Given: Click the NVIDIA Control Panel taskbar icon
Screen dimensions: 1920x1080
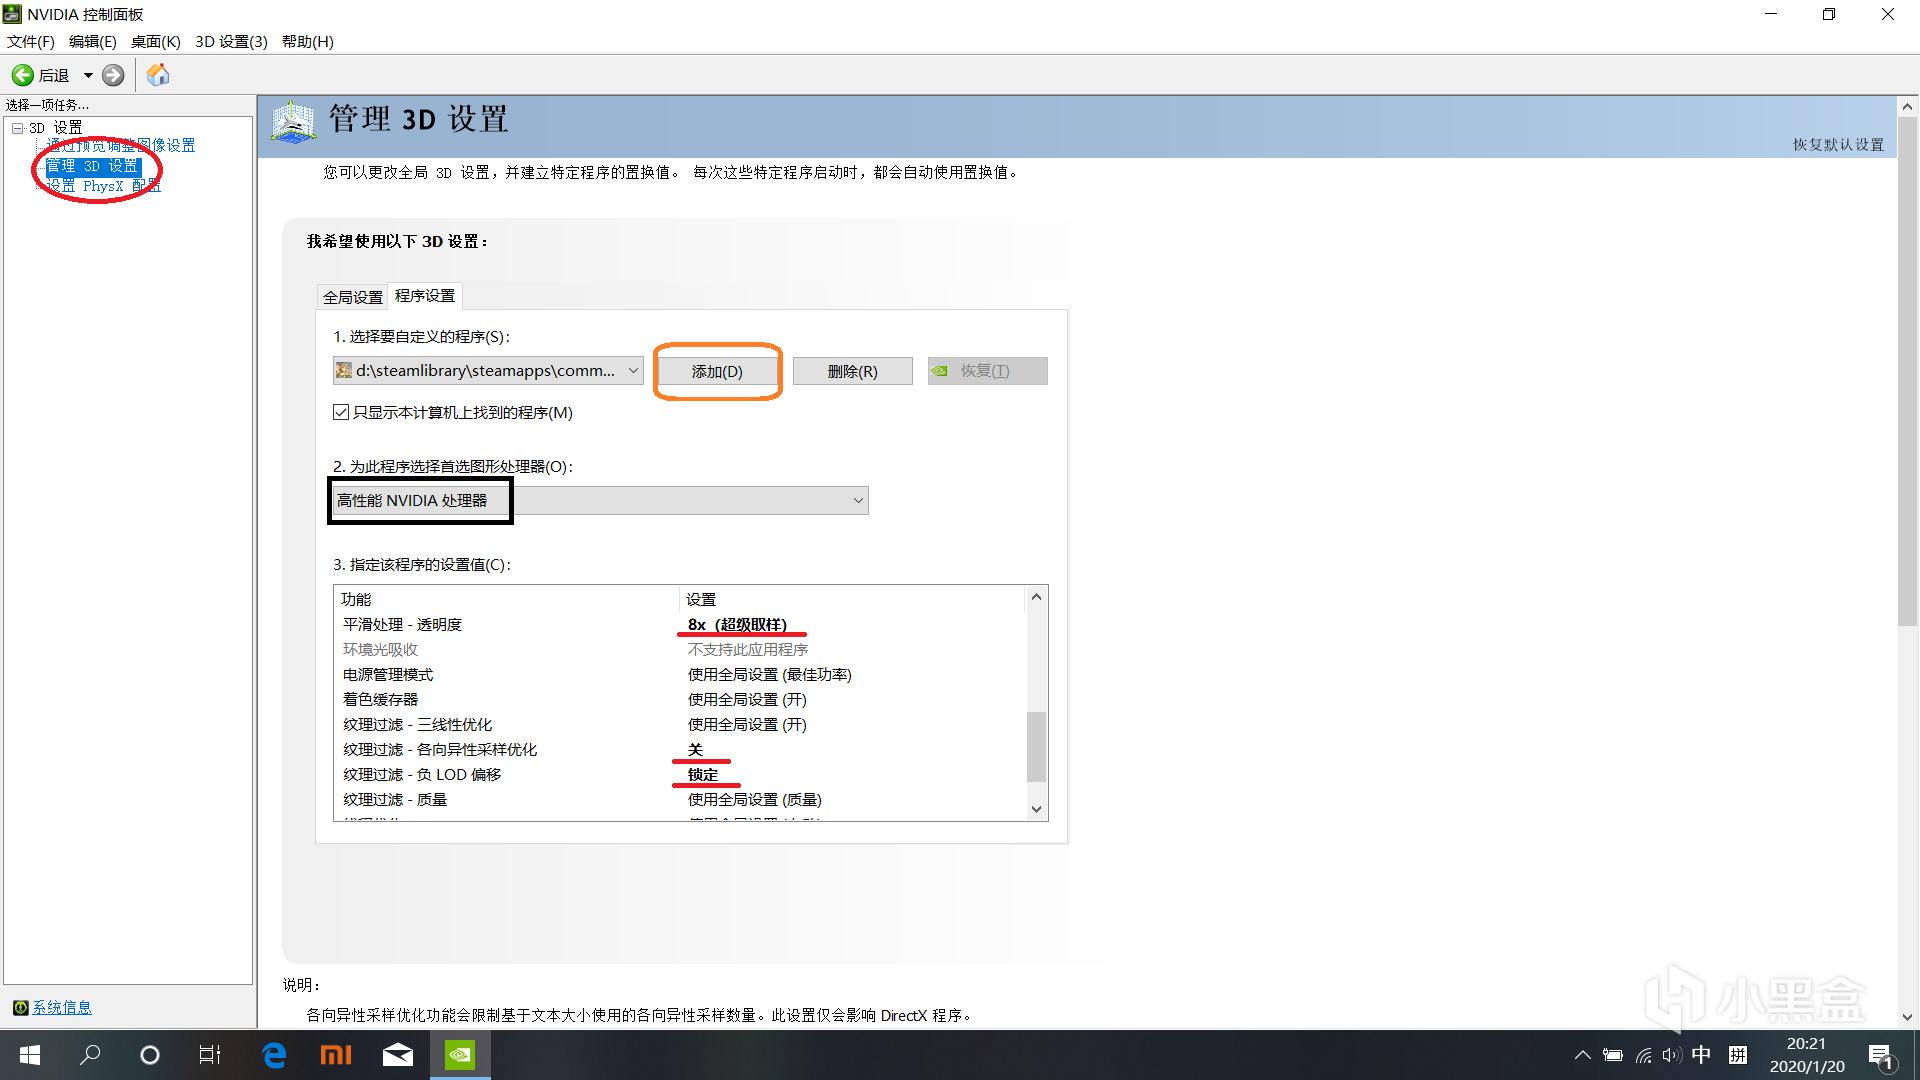Looking at the screenshot, I should click(x=460, y=1055).
